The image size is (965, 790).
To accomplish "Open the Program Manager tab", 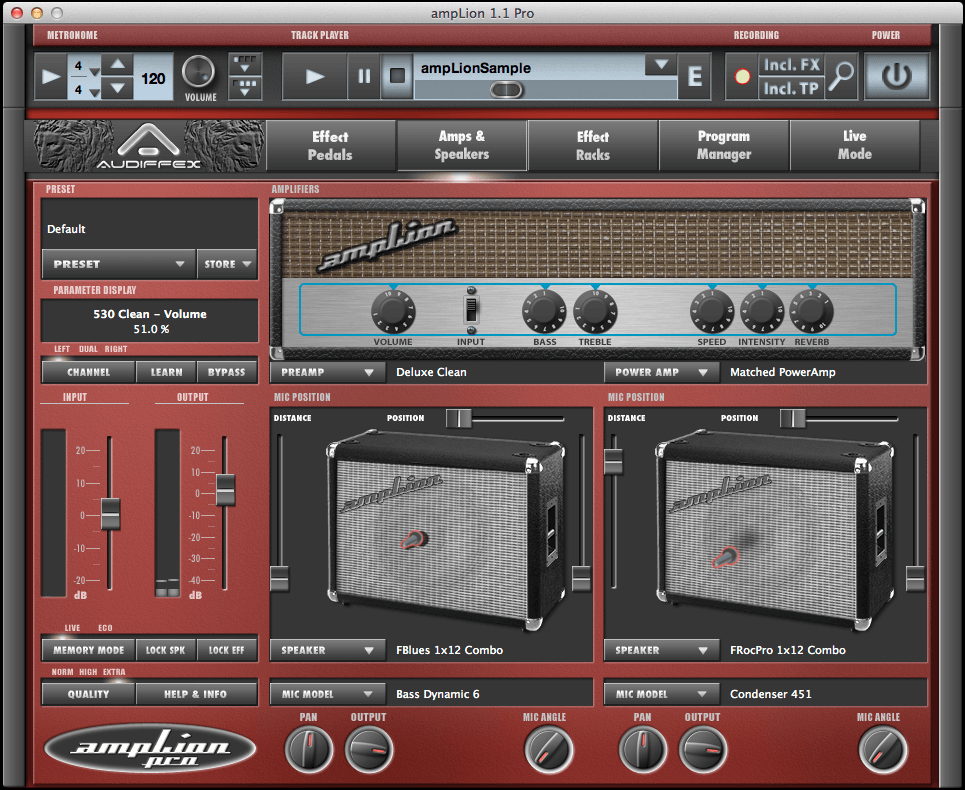I will (x=723, y=145).
